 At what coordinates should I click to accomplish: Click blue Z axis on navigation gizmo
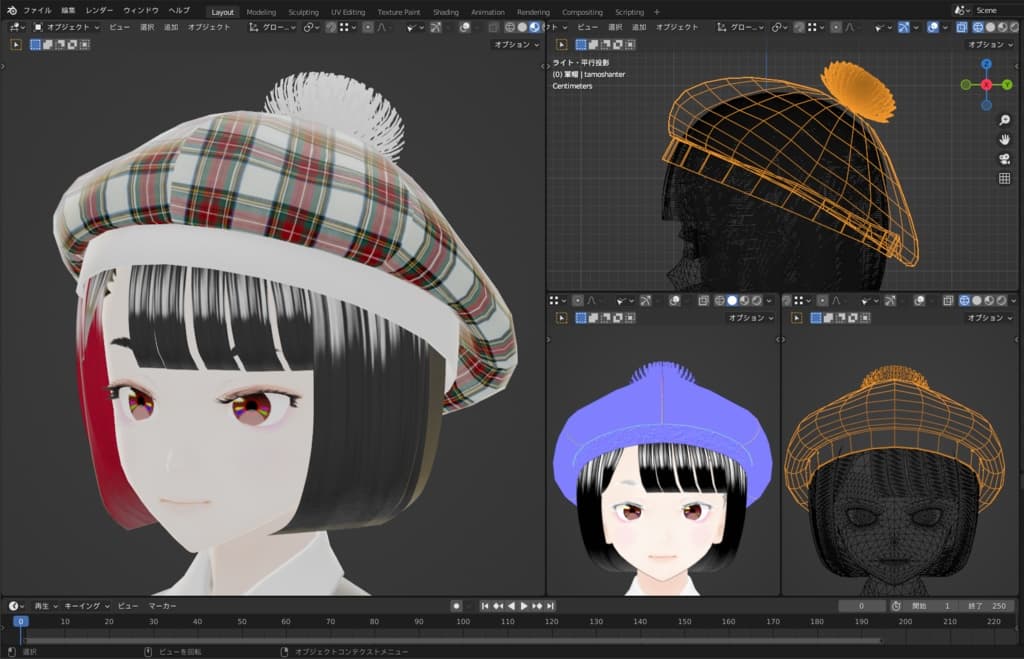coord(986,65)
